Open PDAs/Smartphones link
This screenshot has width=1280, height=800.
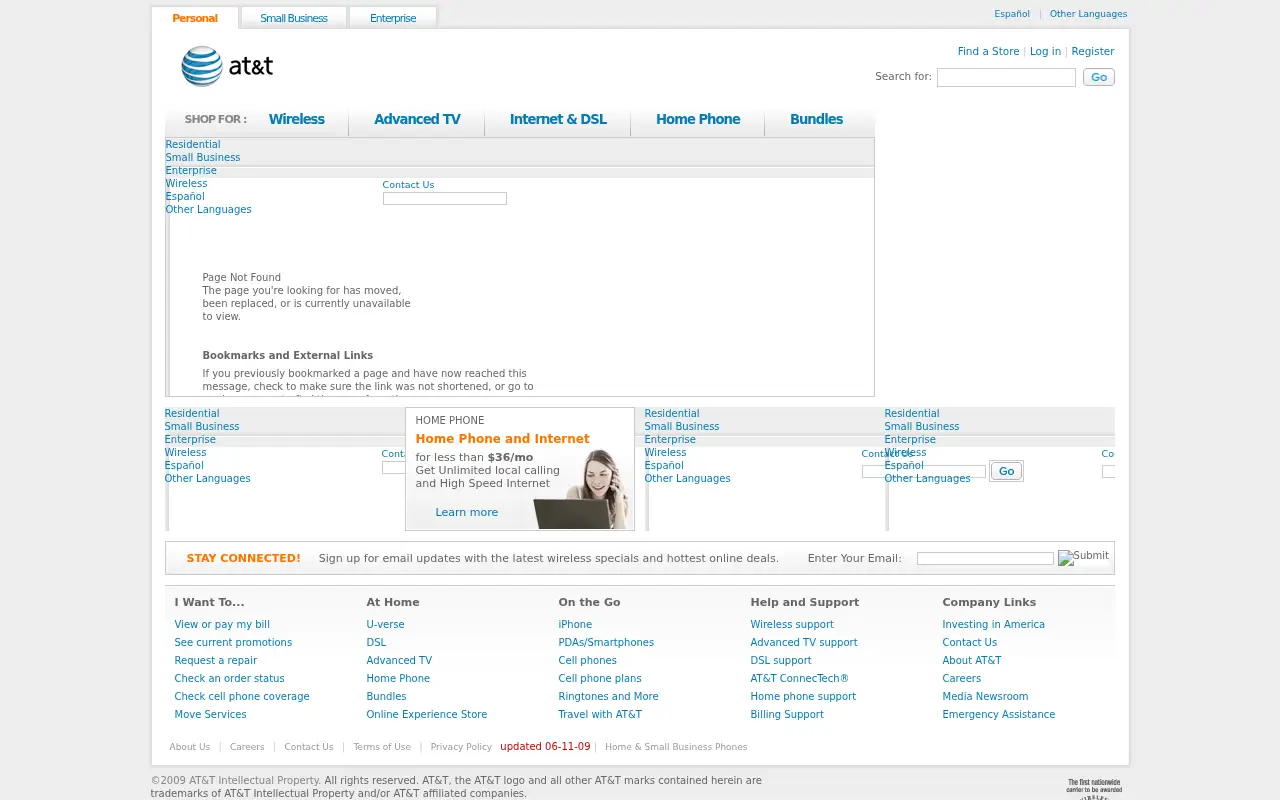coord(606,642)
